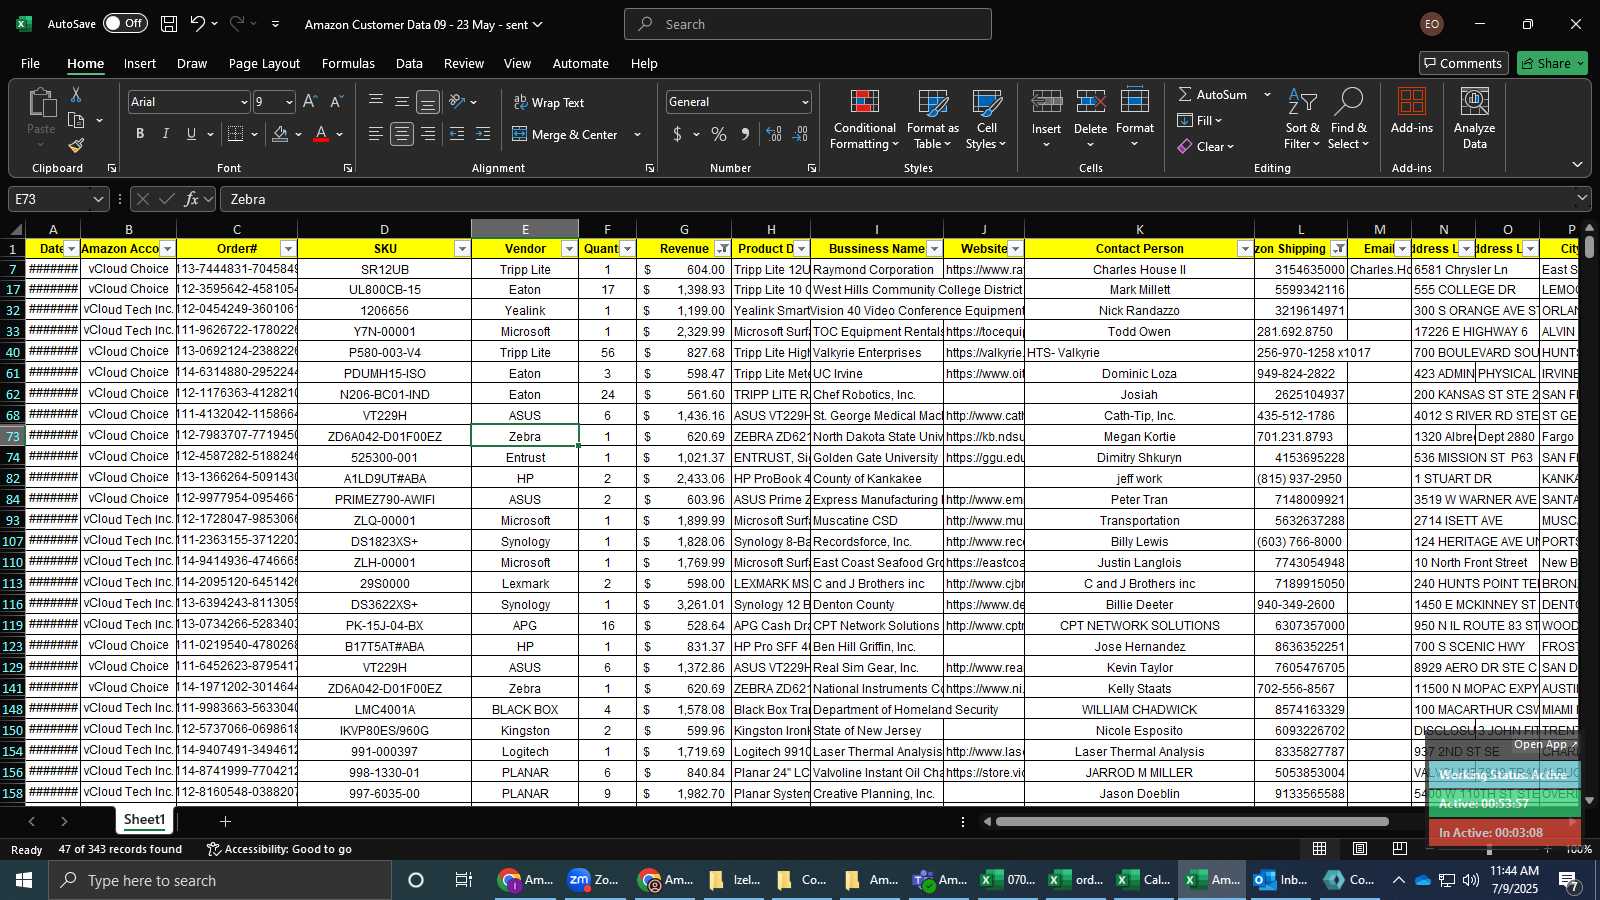Open the Contact Person filter dropdown

(1245, 249)
